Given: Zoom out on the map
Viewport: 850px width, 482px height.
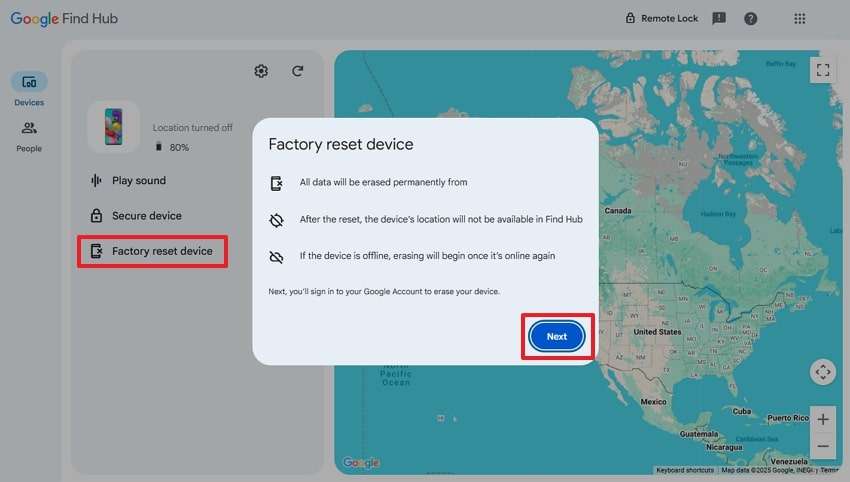Looking at the screenshot, I should pos(823,446).
